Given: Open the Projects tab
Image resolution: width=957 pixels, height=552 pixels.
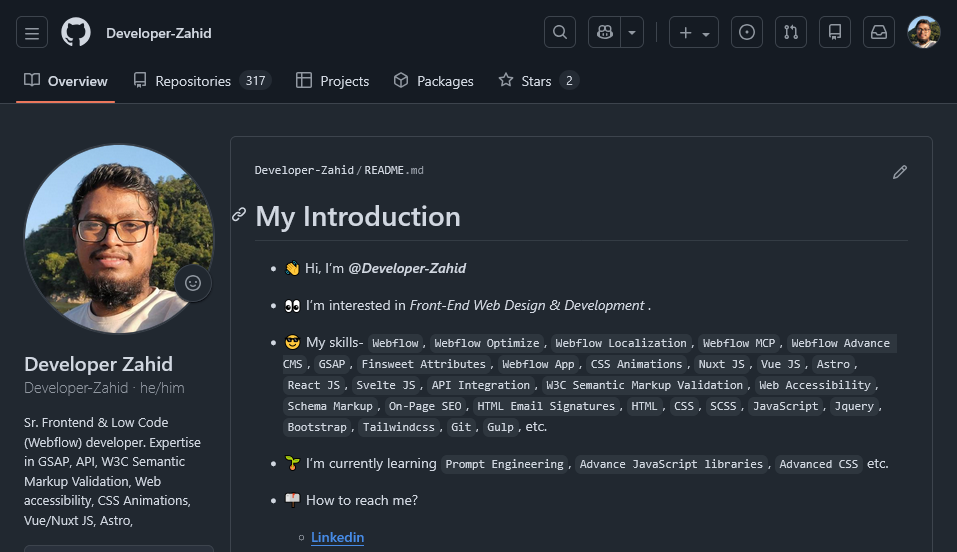Looking at the screenshot, I should point(333,81).
